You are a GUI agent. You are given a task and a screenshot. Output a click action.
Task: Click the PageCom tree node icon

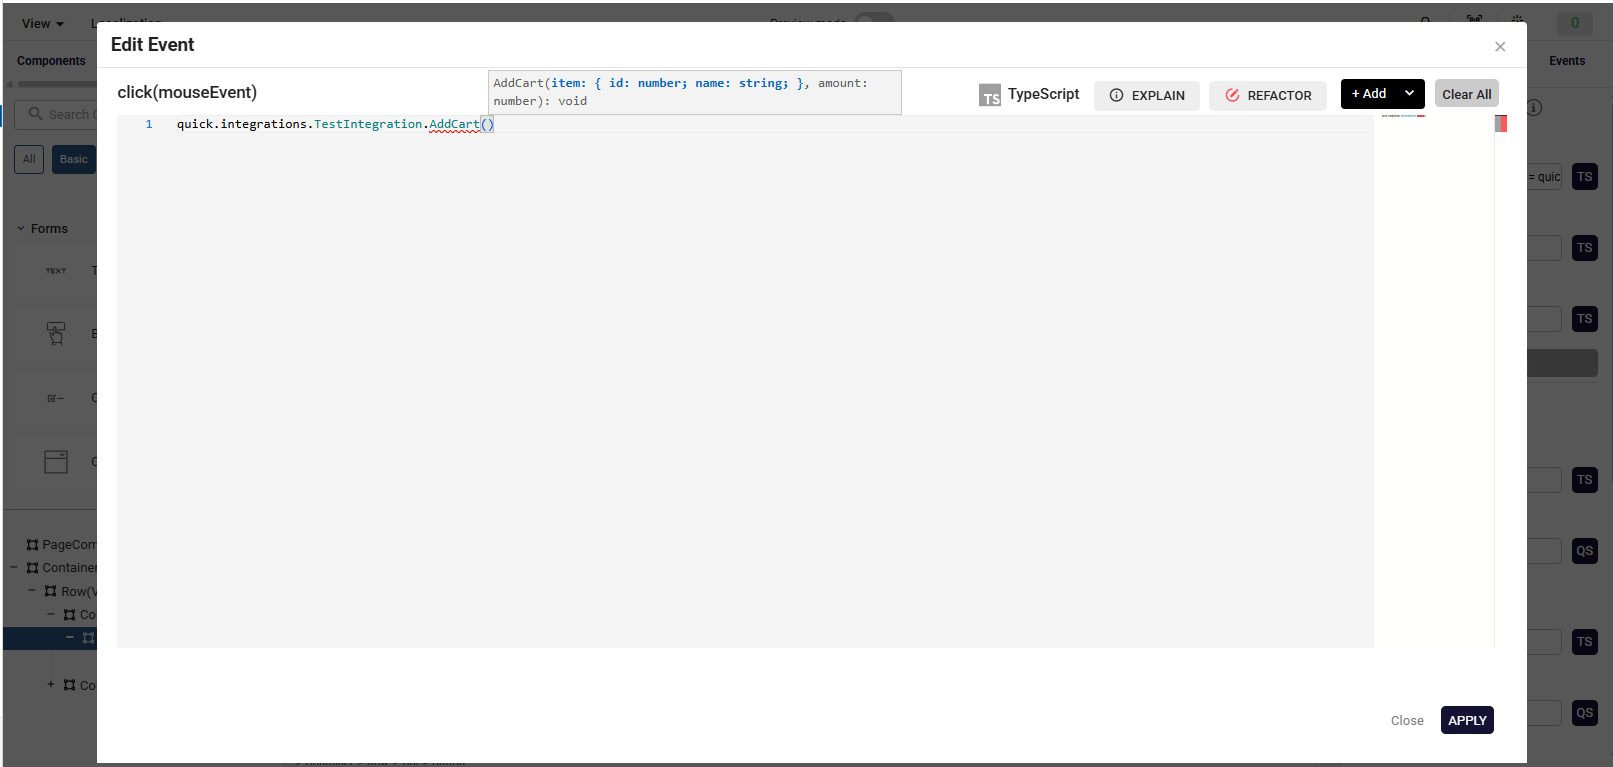[x=32, y=545]
